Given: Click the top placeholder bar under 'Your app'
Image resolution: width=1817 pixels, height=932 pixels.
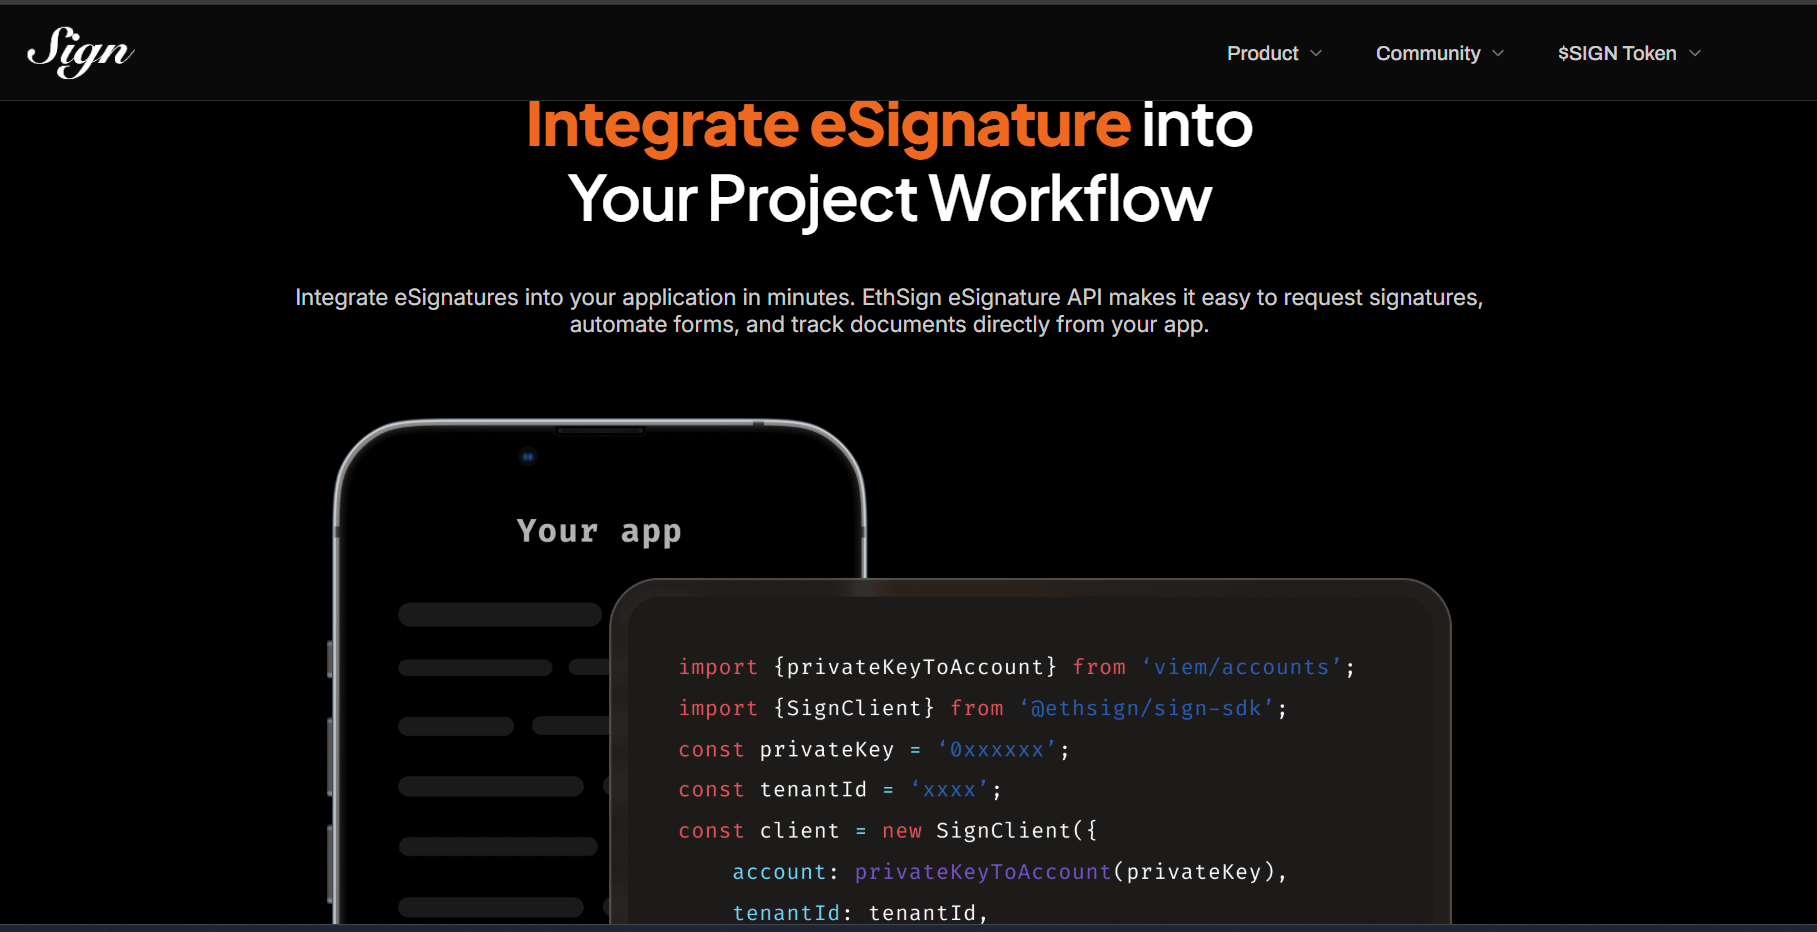Looking at the screenshot, I should tap(500, 614).
